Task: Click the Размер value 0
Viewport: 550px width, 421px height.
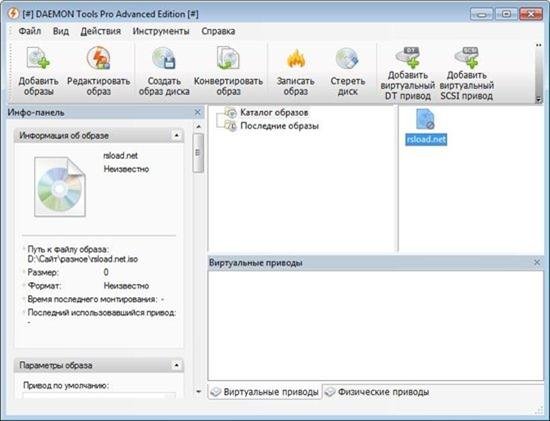Action: point(106,272)
